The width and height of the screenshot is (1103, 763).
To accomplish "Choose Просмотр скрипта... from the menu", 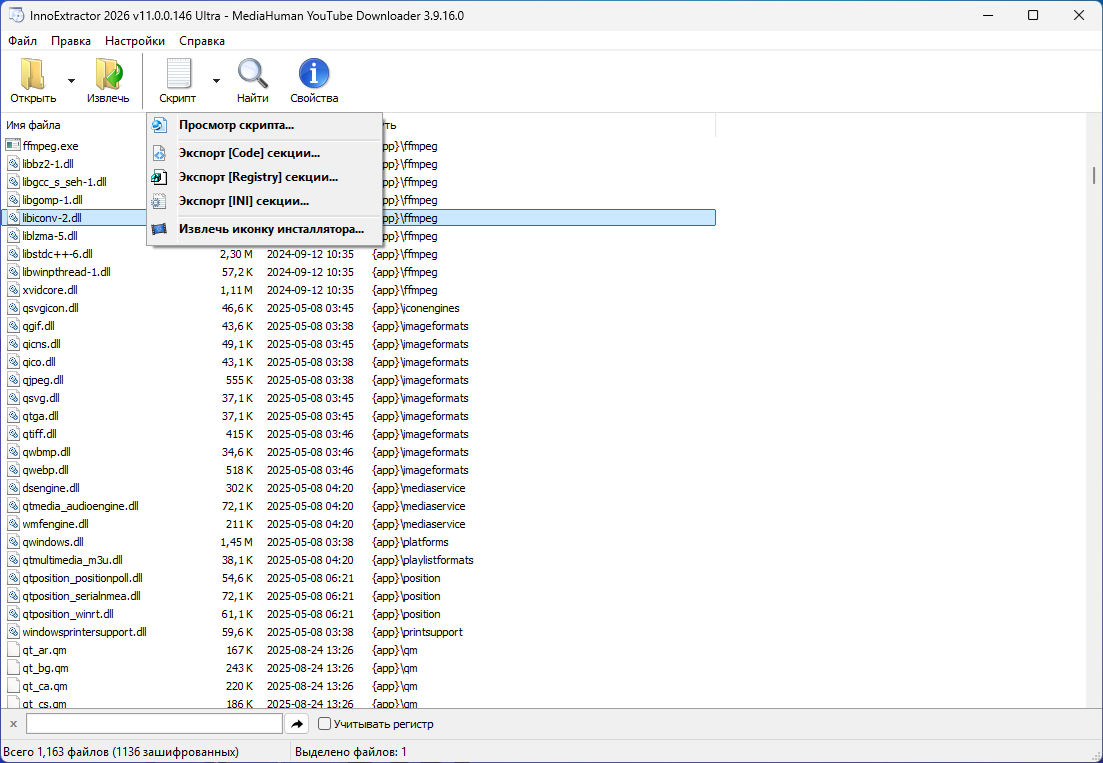I will (264, 125).
